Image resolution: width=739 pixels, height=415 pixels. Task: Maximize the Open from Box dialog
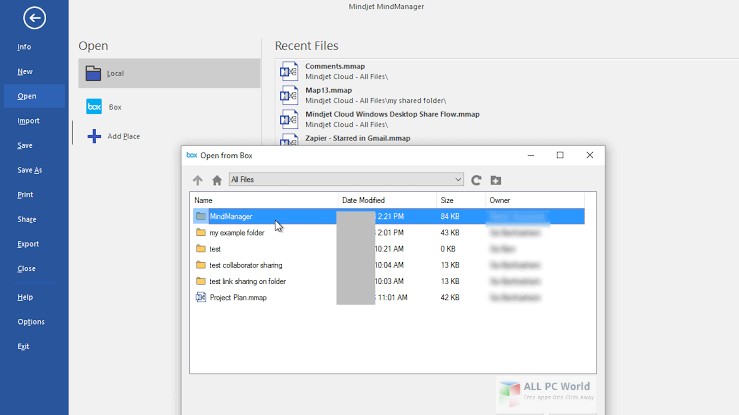[560, 155]
